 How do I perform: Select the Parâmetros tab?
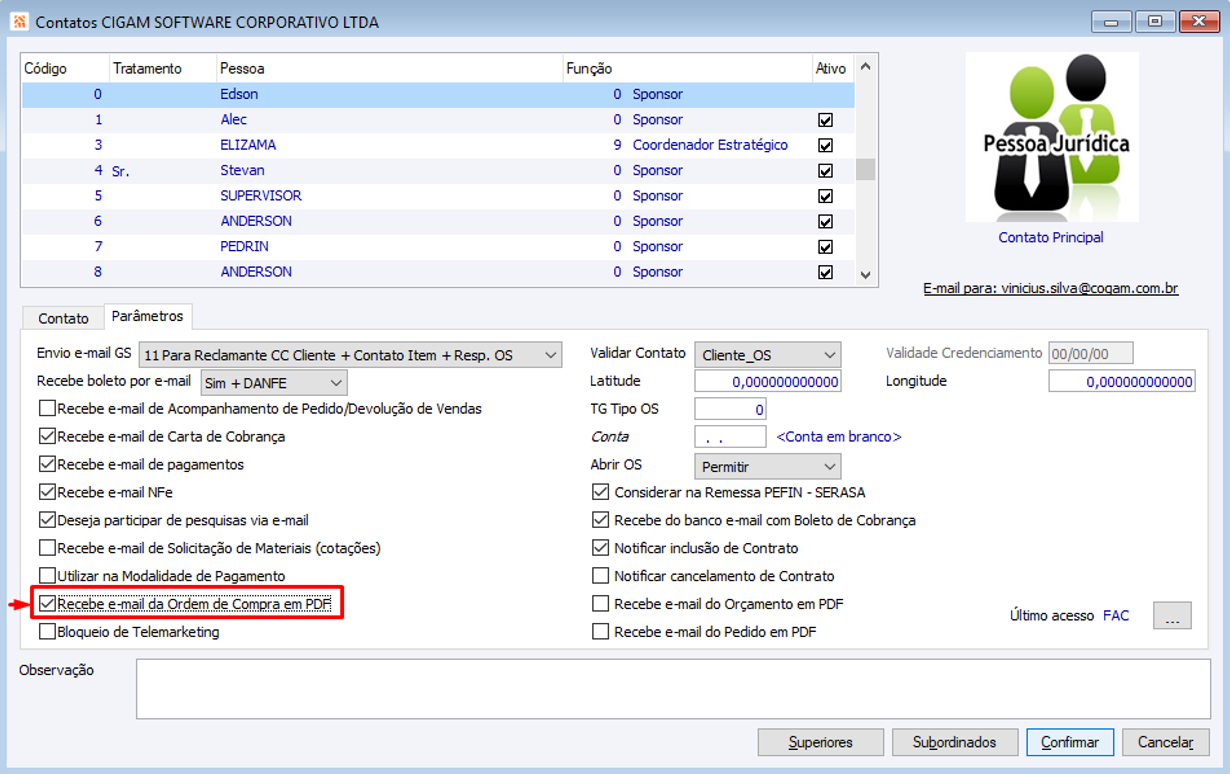(147, 316)
